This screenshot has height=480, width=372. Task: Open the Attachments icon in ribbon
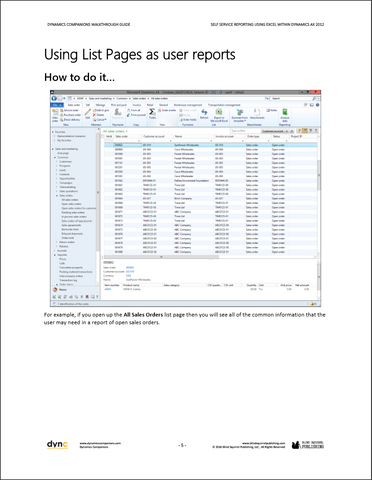(x=257, y=112)
